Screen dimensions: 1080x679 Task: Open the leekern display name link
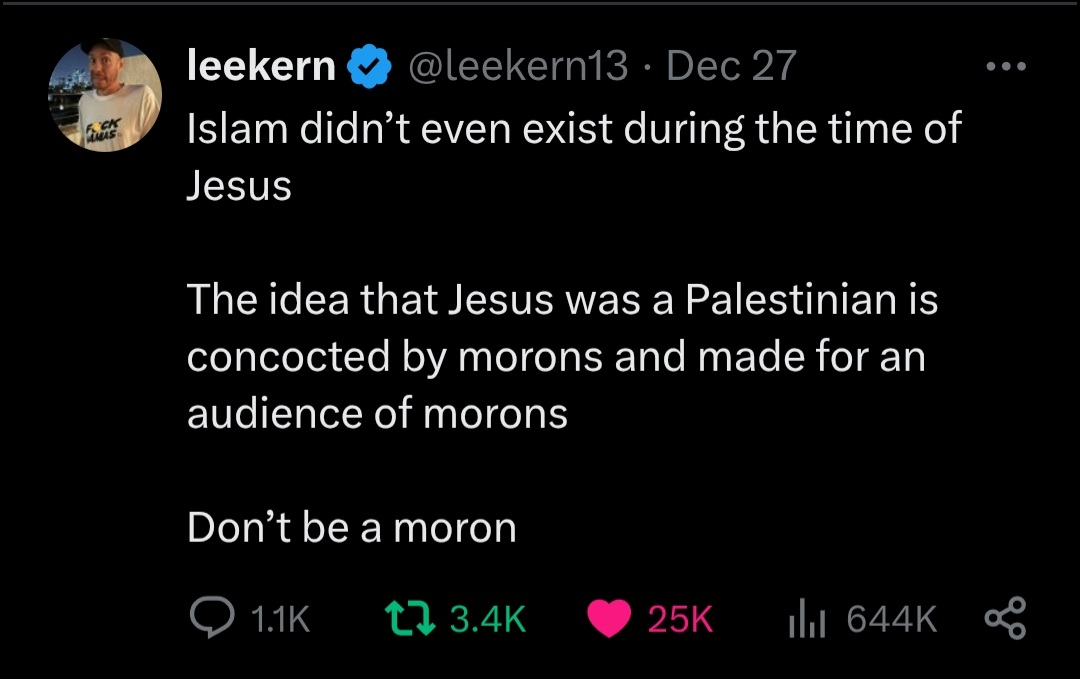(261, 66)
